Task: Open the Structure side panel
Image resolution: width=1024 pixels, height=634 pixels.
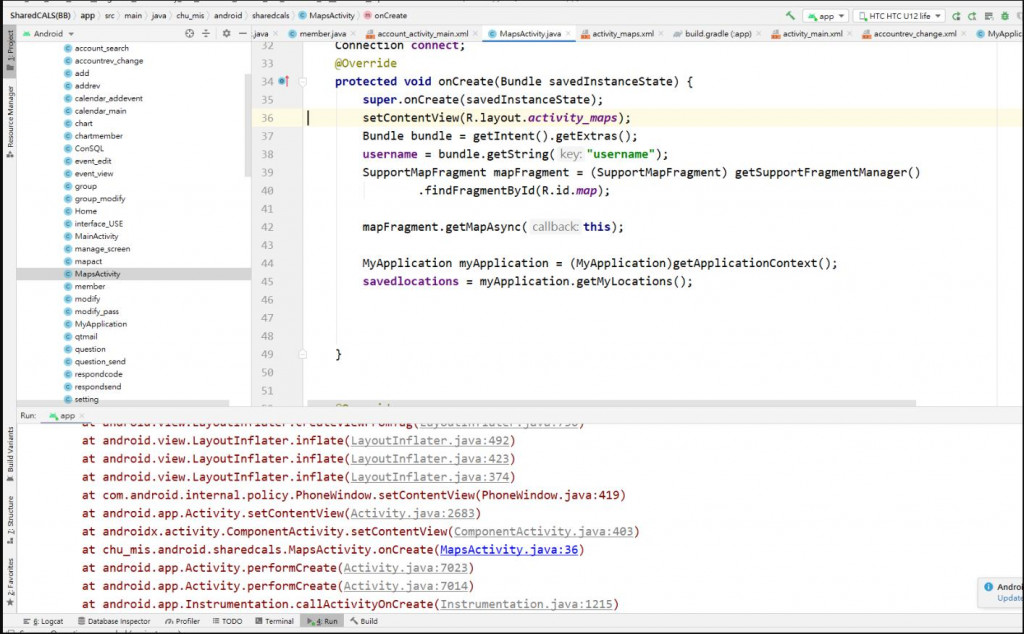Action: [x=10, y=520]
